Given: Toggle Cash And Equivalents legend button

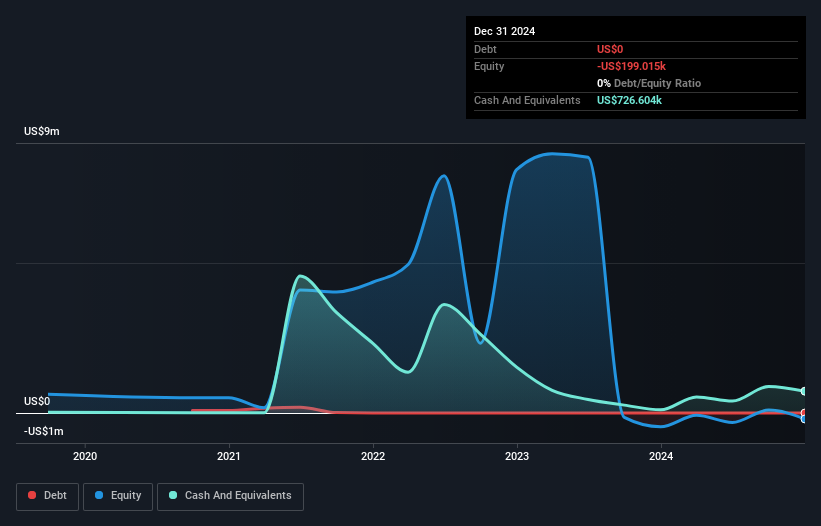Looking at the screenshot, I should pyautogui.click(x=230, y=496).
